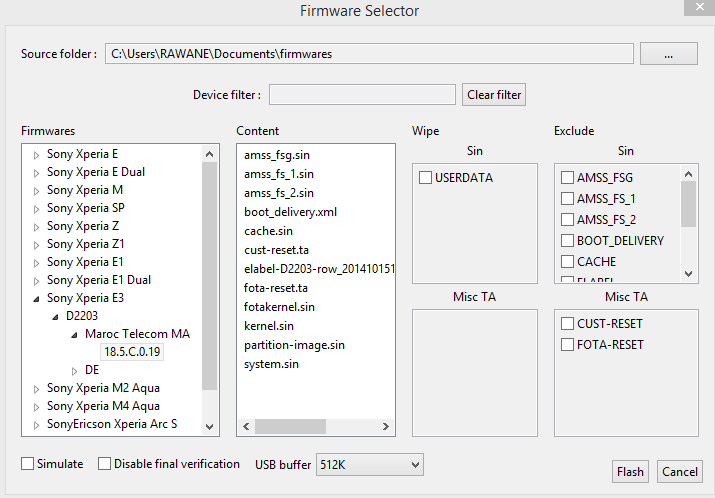This screenshot has width=715, height=498.
Task: Check the FOTA-RESET Misc TA checkbox
Action: 567,344
